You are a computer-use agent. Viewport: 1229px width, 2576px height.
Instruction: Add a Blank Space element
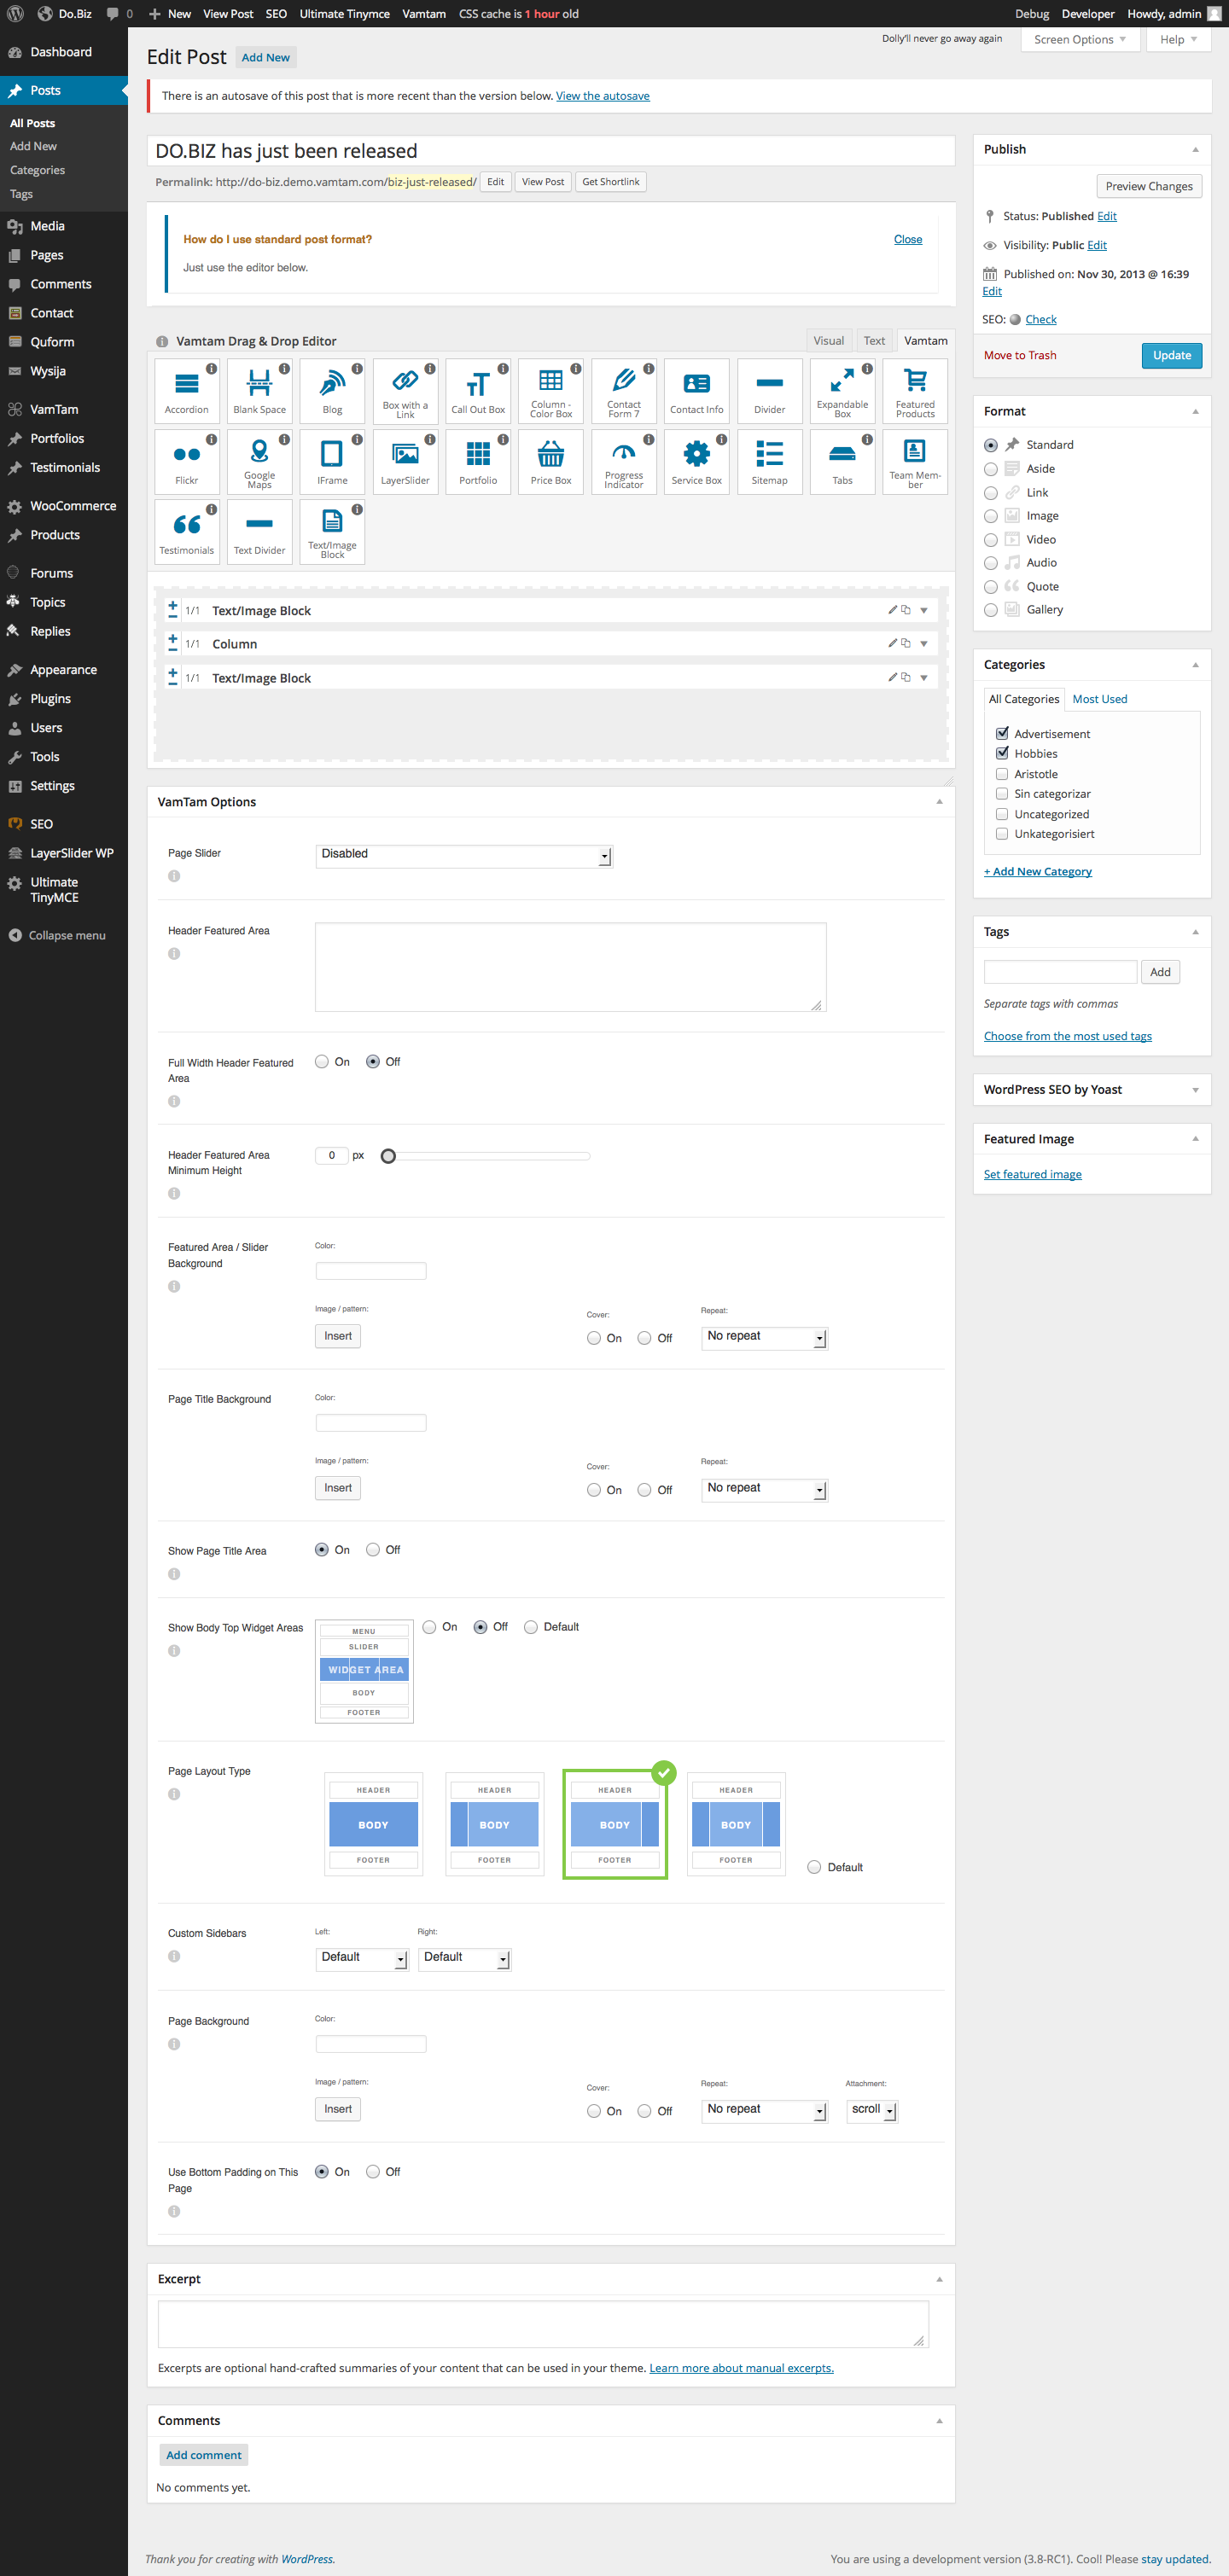tap(260, 391)
